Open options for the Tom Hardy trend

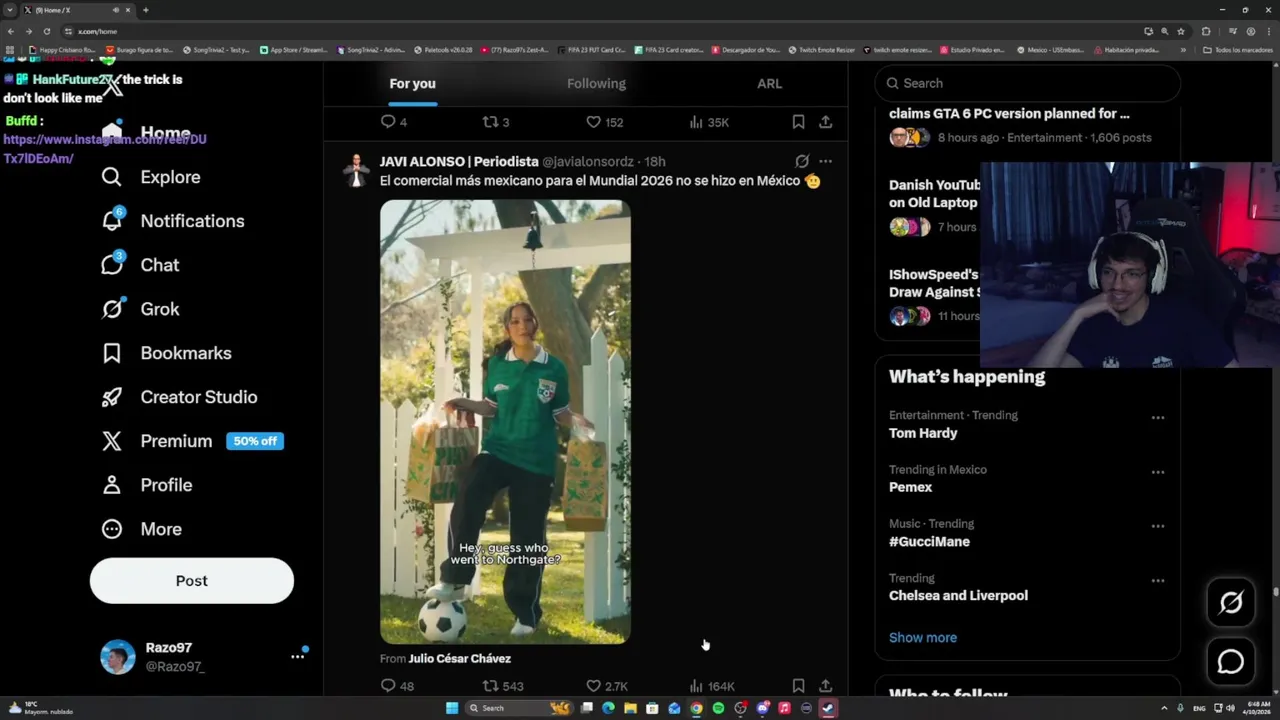(x=1157, y=418)
